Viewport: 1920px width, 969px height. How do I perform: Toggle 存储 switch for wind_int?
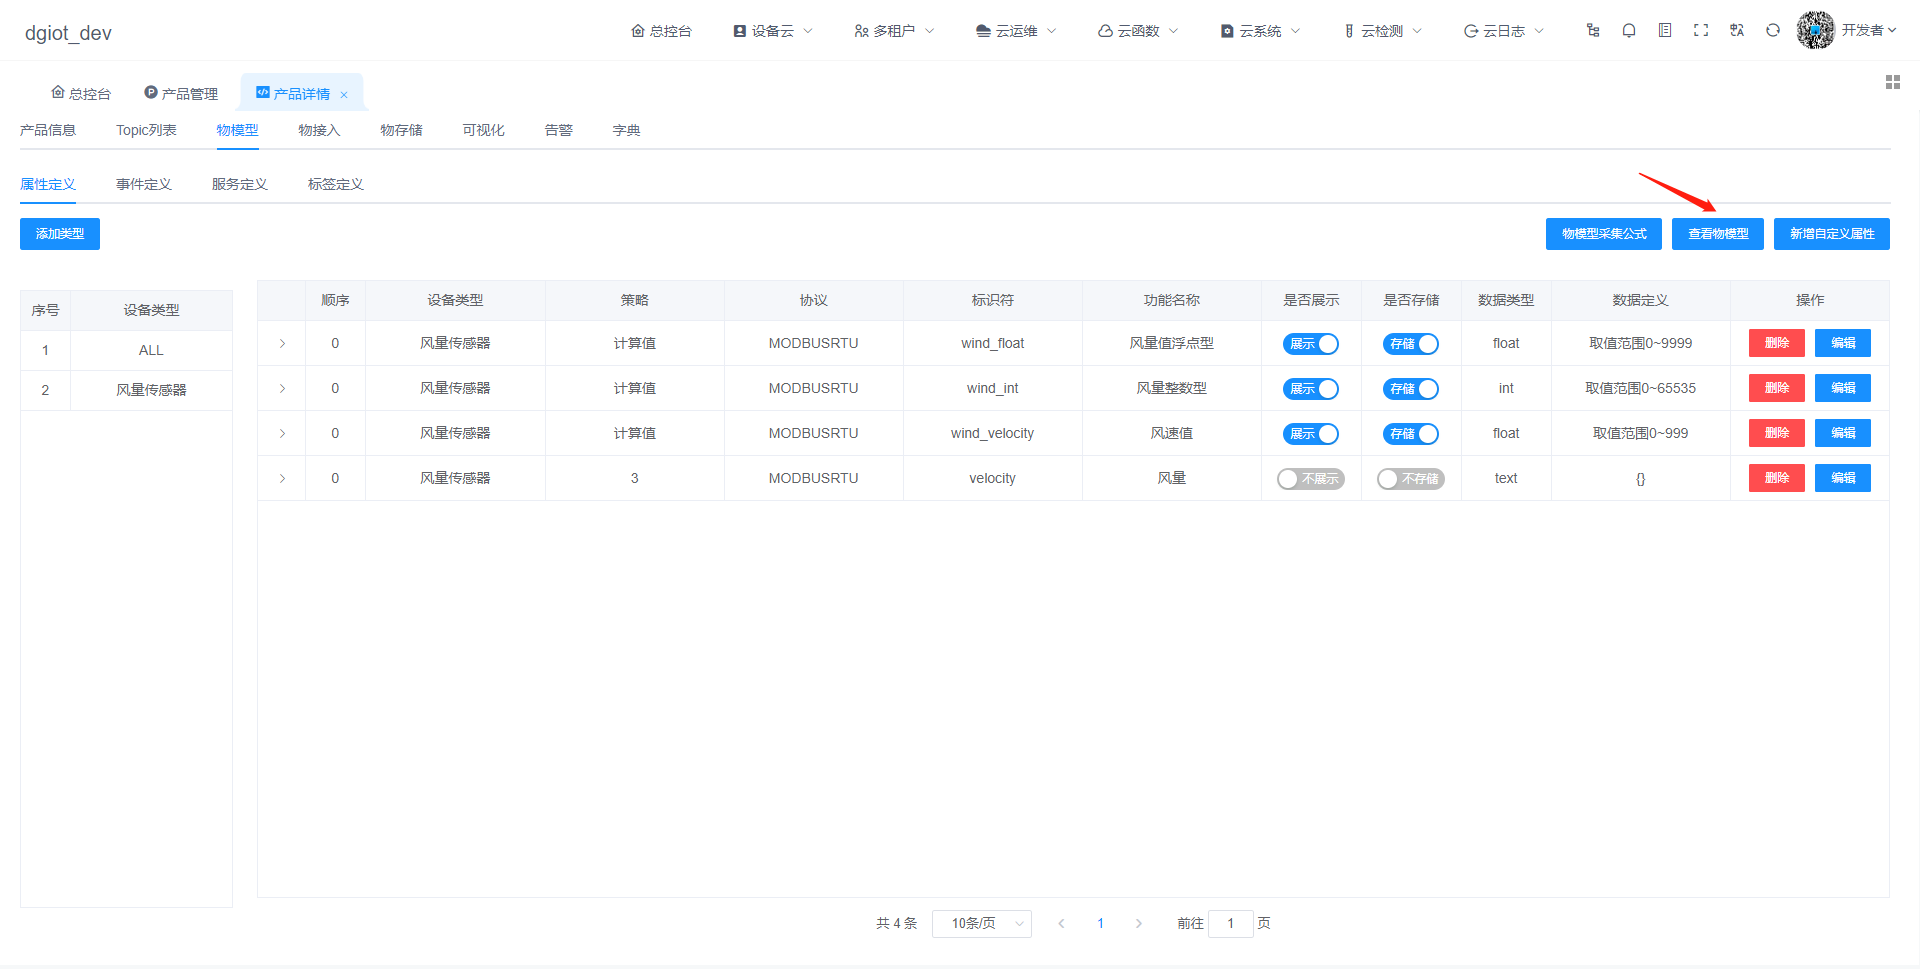[x=1411, y=389]
